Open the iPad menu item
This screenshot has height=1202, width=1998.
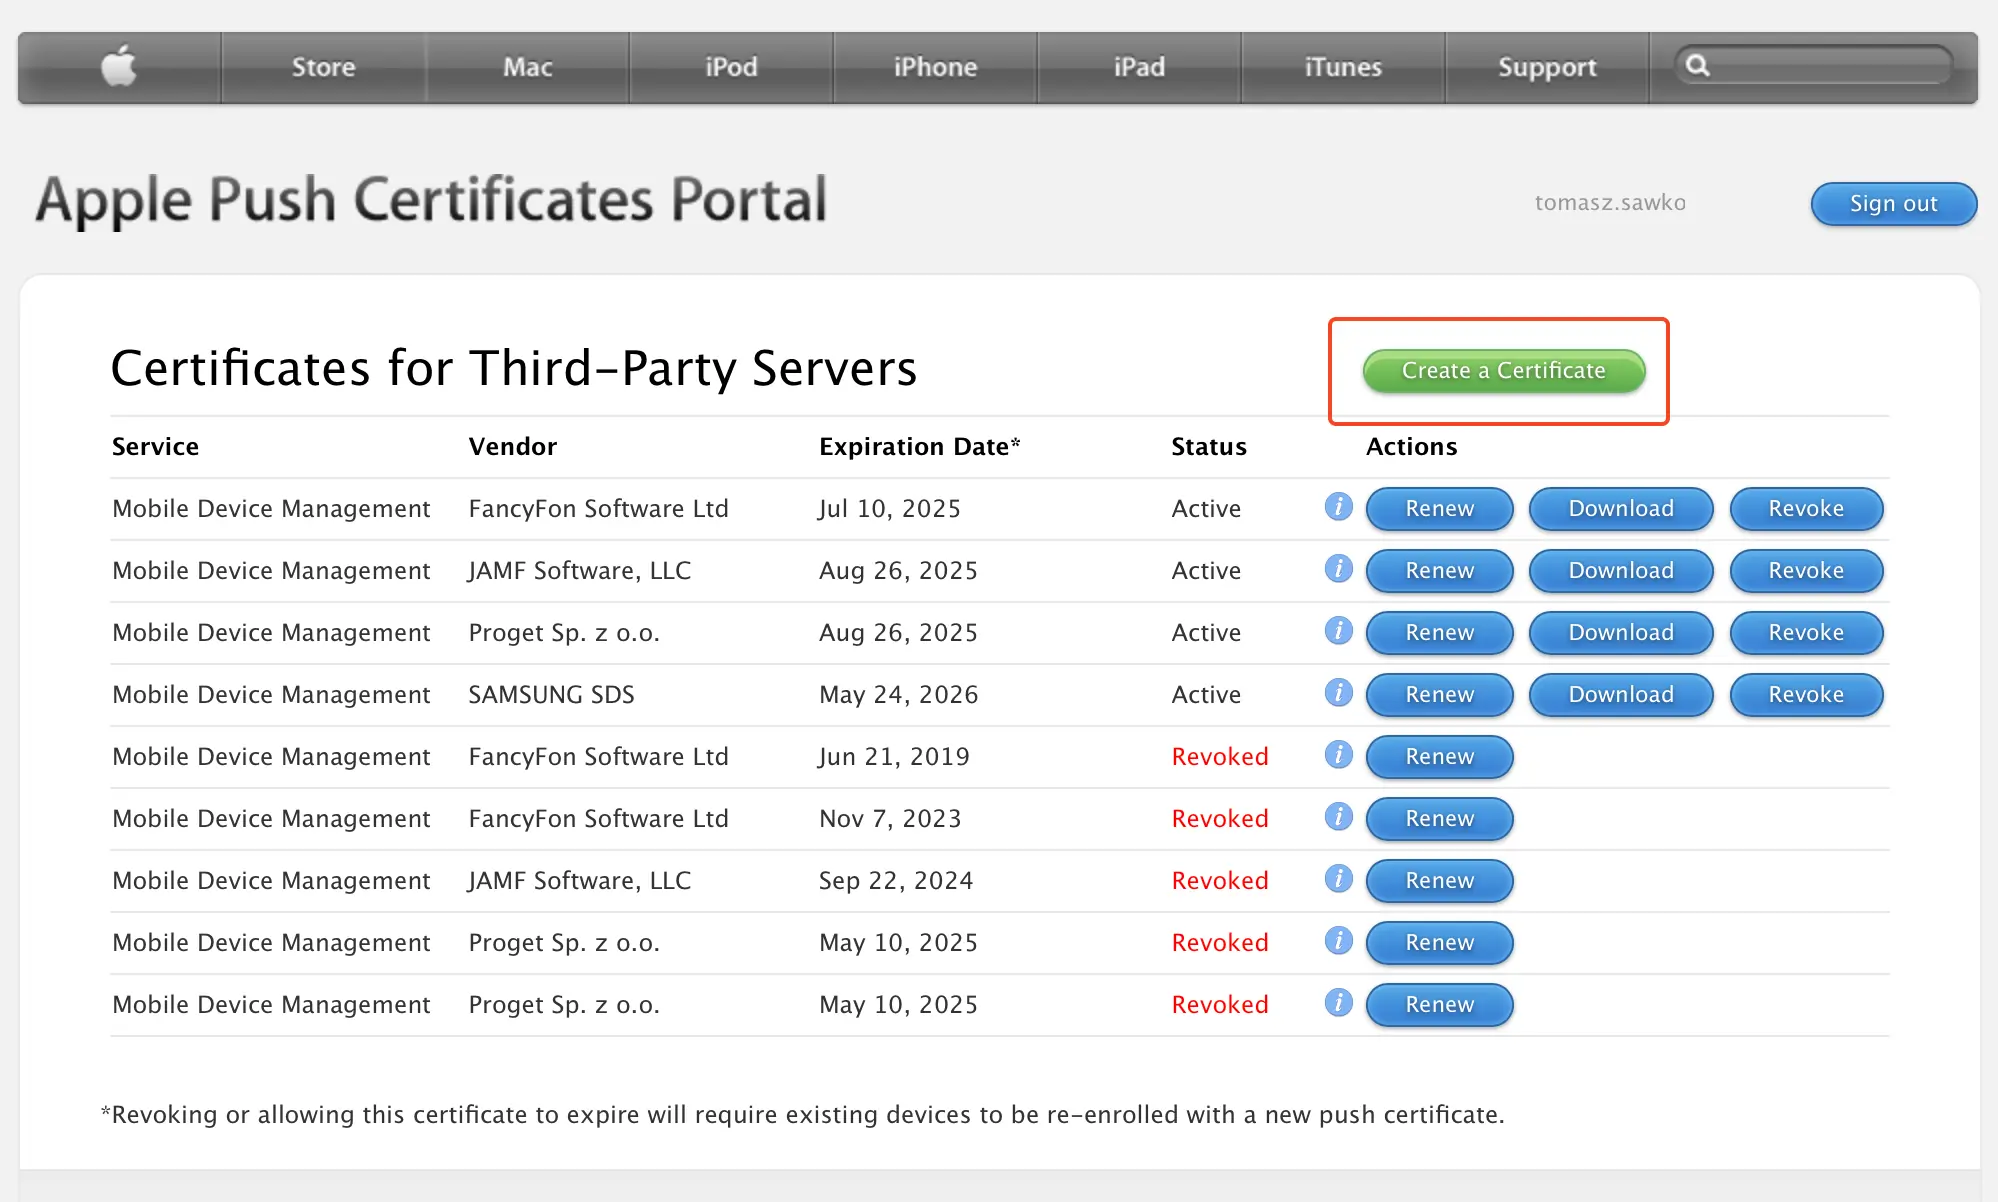click(x=1139, y=67)
